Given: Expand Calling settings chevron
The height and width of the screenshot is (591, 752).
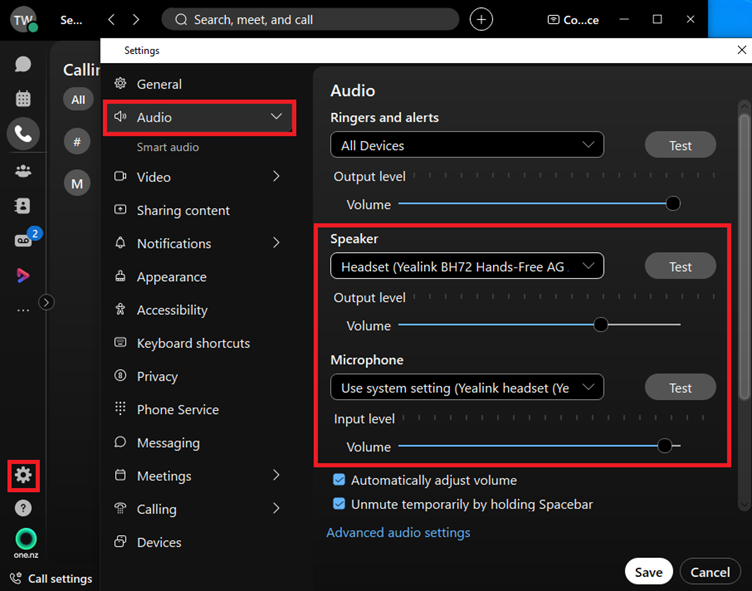Looking at the screenshot, I should click(276, 508).
